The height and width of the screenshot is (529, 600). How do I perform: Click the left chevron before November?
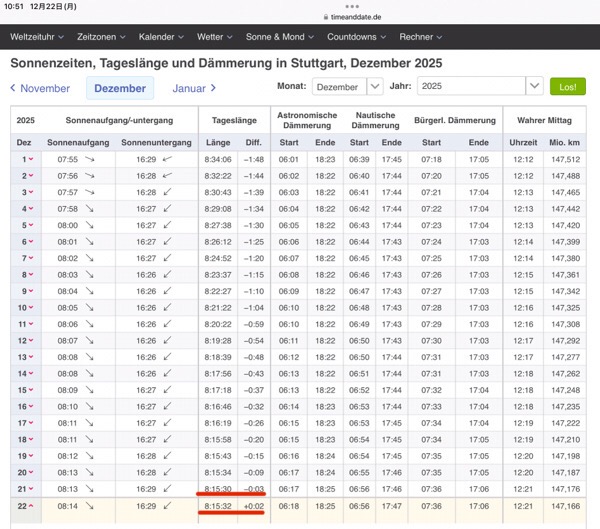[13, 88]
